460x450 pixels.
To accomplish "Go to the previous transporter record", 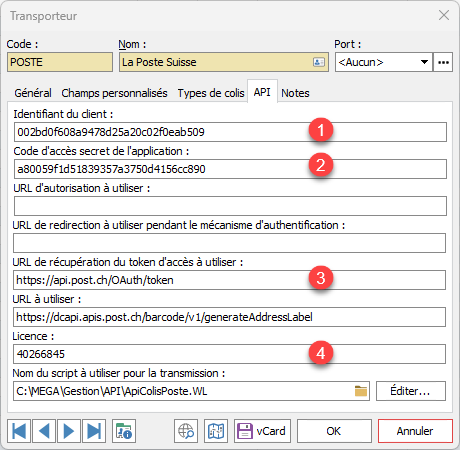I will click(44, 431).
